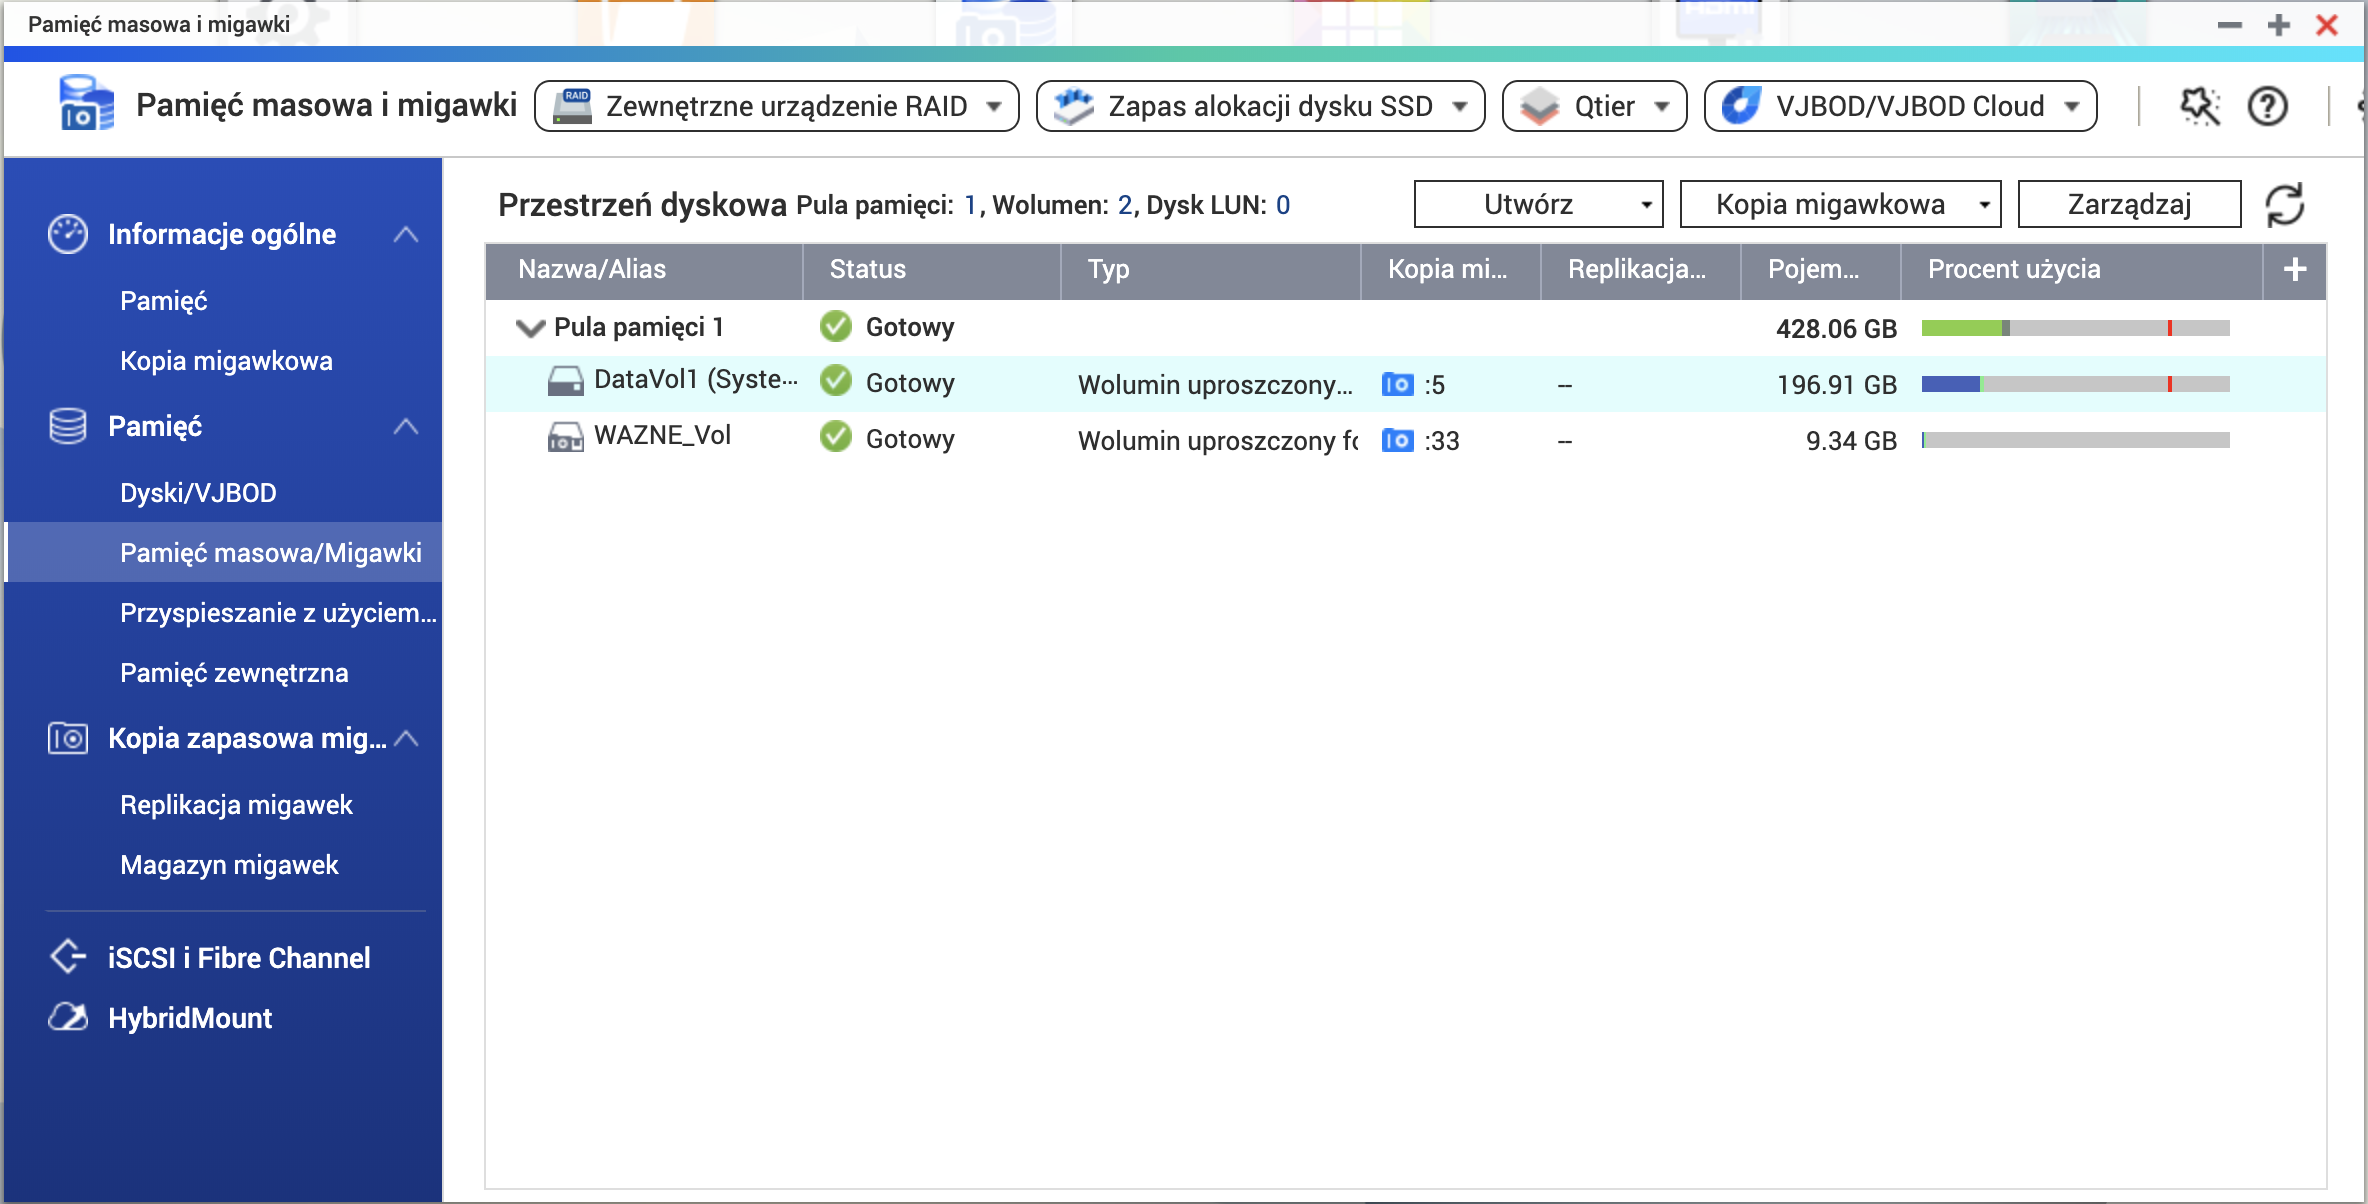
Task: Open HybridMount from sidebar
Action: pyautogui.click(x=190, y=1018)
